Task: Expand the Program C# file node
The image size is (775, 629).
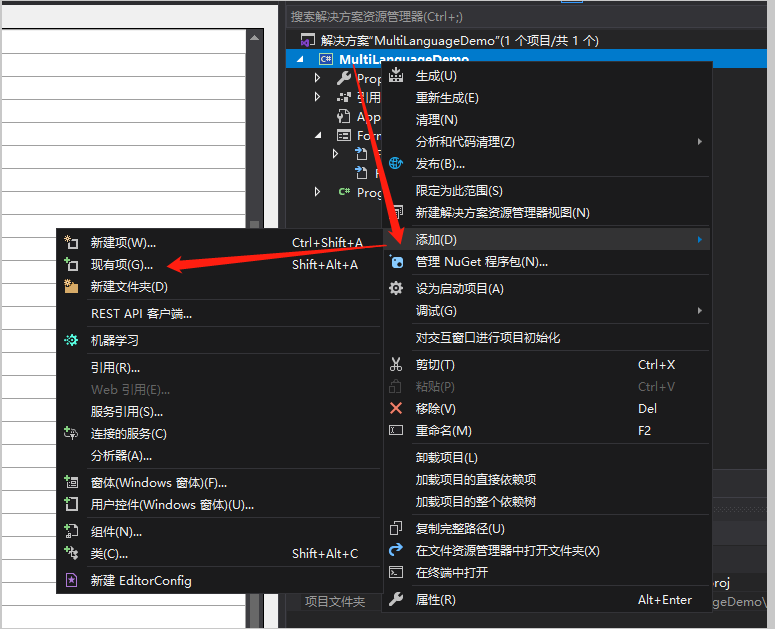Action: coord(317,192)
